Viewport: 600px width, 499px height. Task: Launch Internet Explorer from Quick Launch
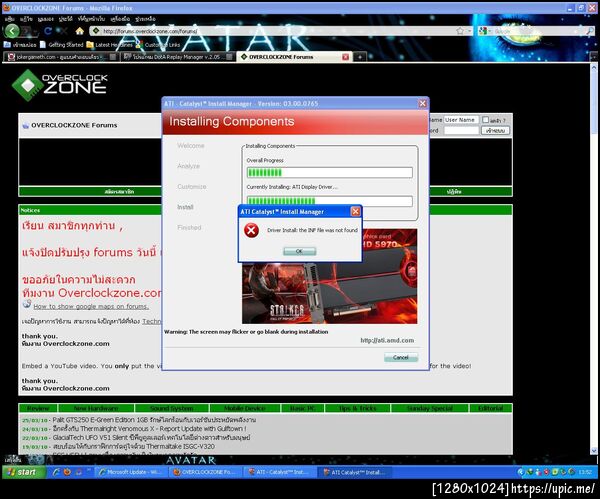tap(56, 472)
